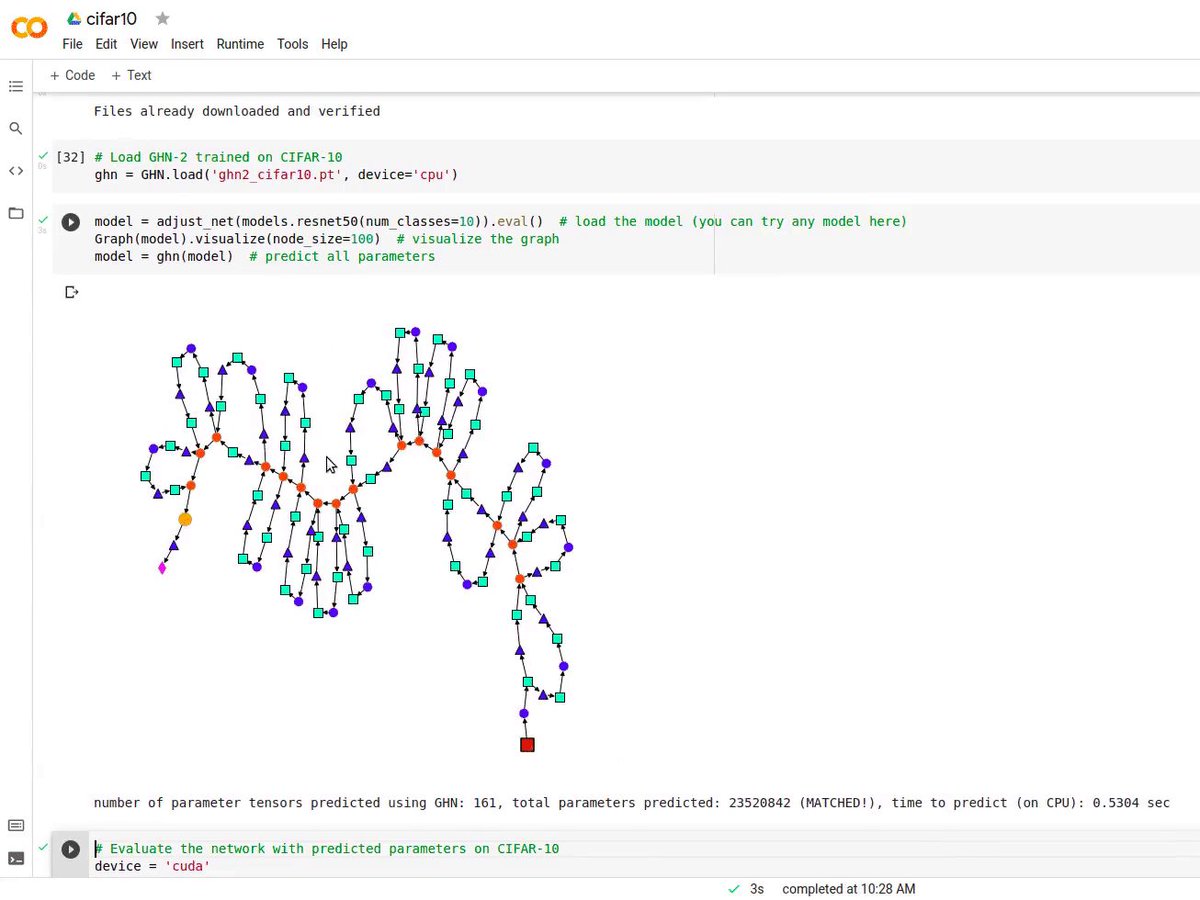Click the output toggle icon below the cell
This screenshot has width=1200, height=900.
pos(71,292)
